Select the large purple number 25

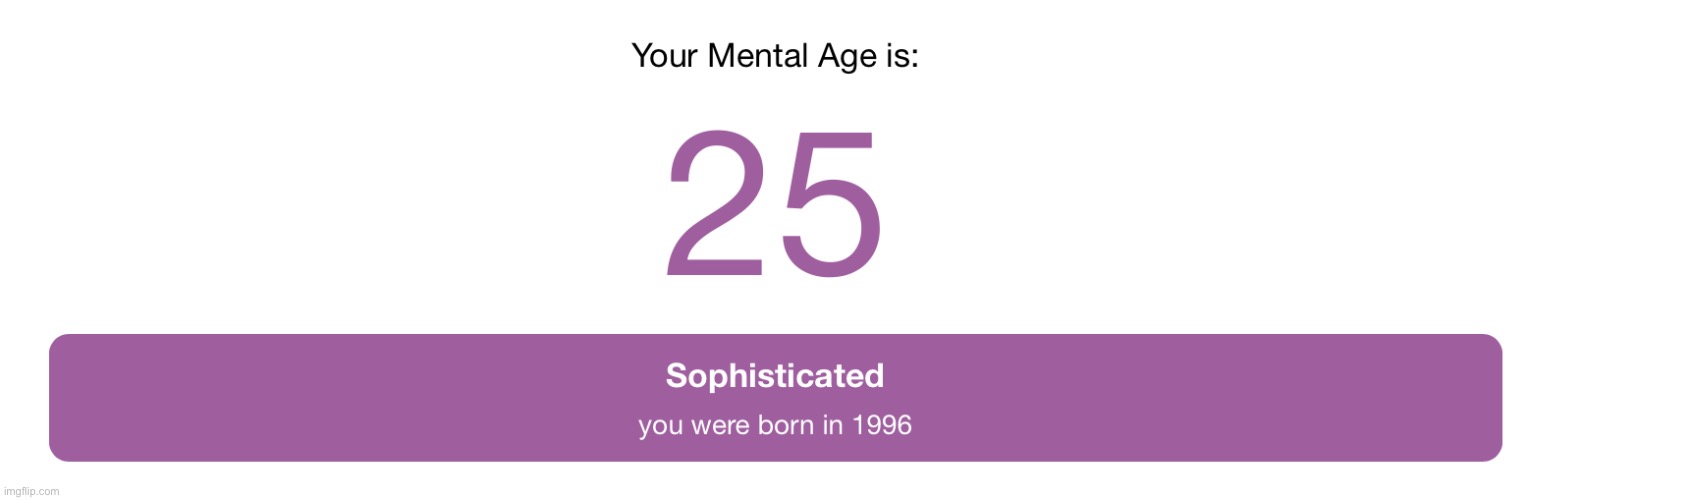pos(775,204)
